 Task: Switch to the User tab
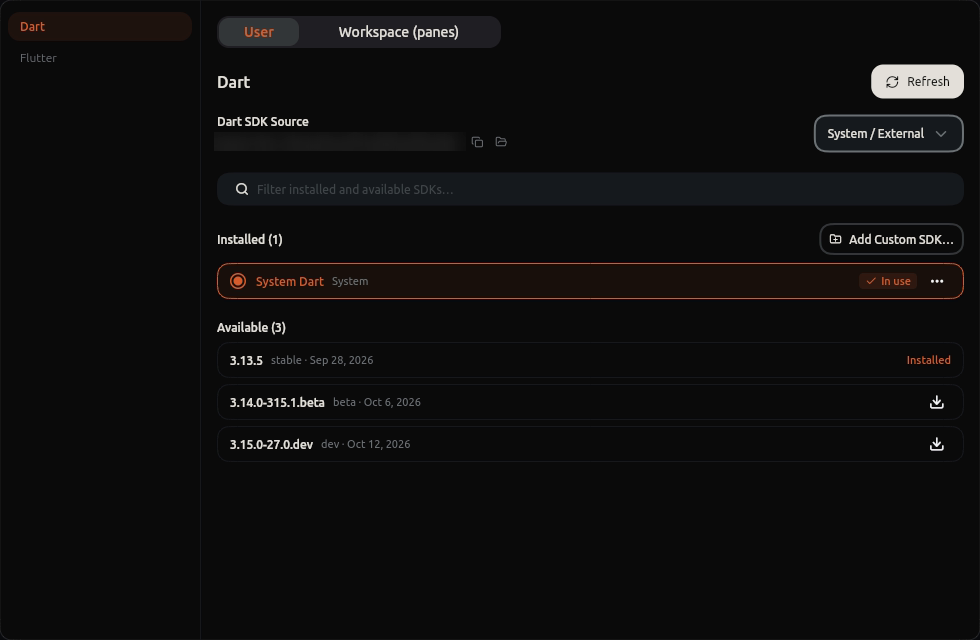259,32
